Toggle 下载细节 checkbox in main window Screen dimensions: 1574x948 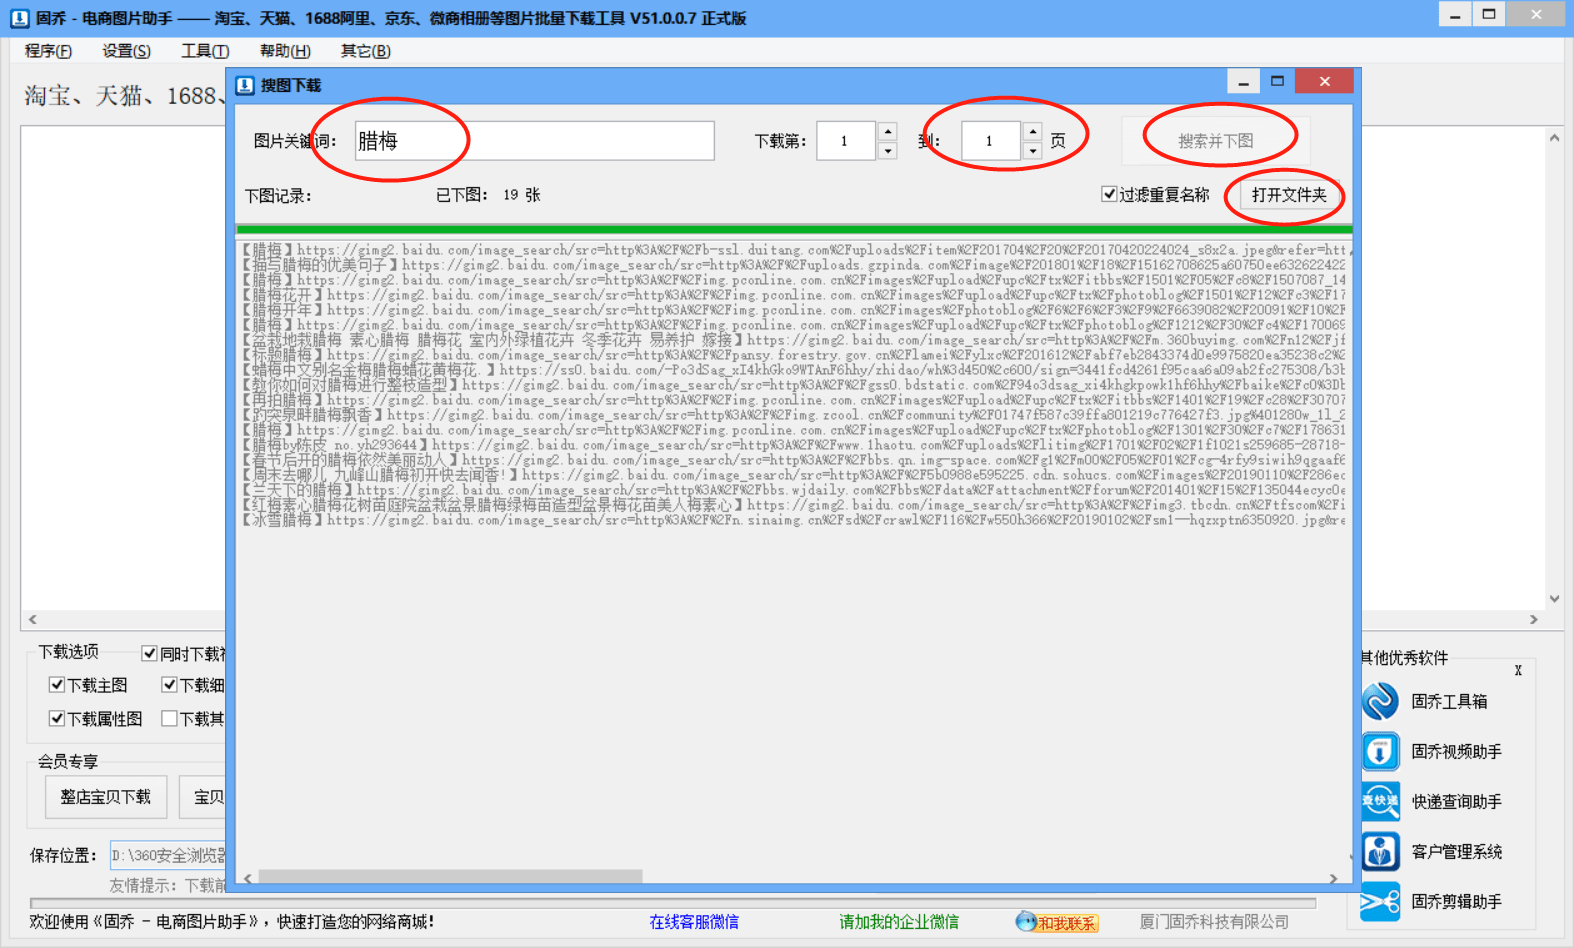[x=170, y=685]
